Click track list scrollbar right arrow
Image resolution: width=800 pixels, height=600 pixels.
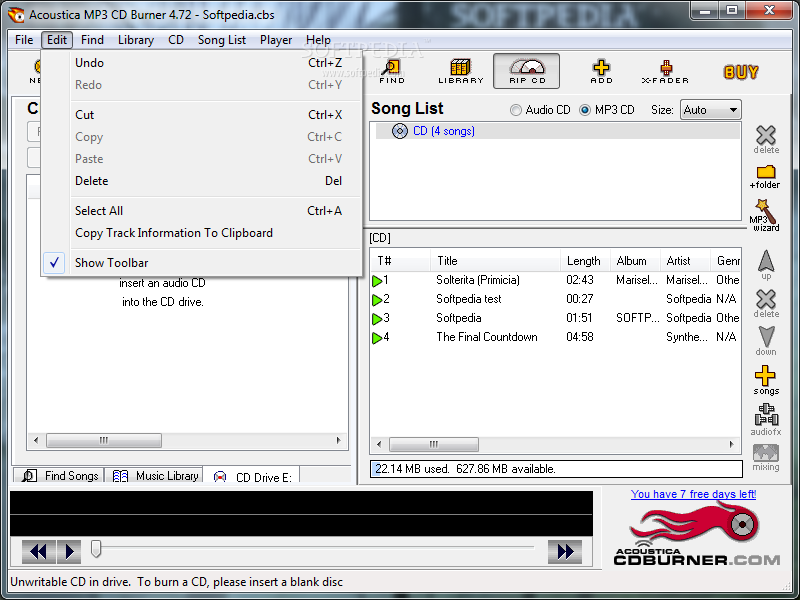pyautogui.click(x=732, y=444)
